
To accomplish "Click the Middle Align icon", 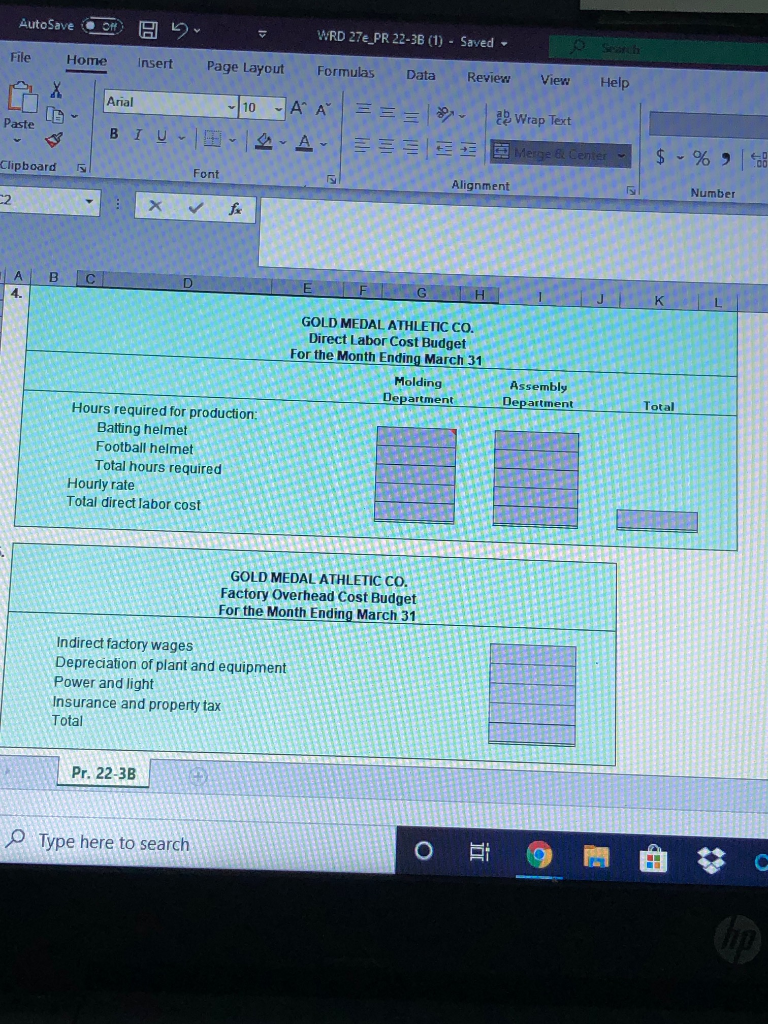I will point(387,114).
